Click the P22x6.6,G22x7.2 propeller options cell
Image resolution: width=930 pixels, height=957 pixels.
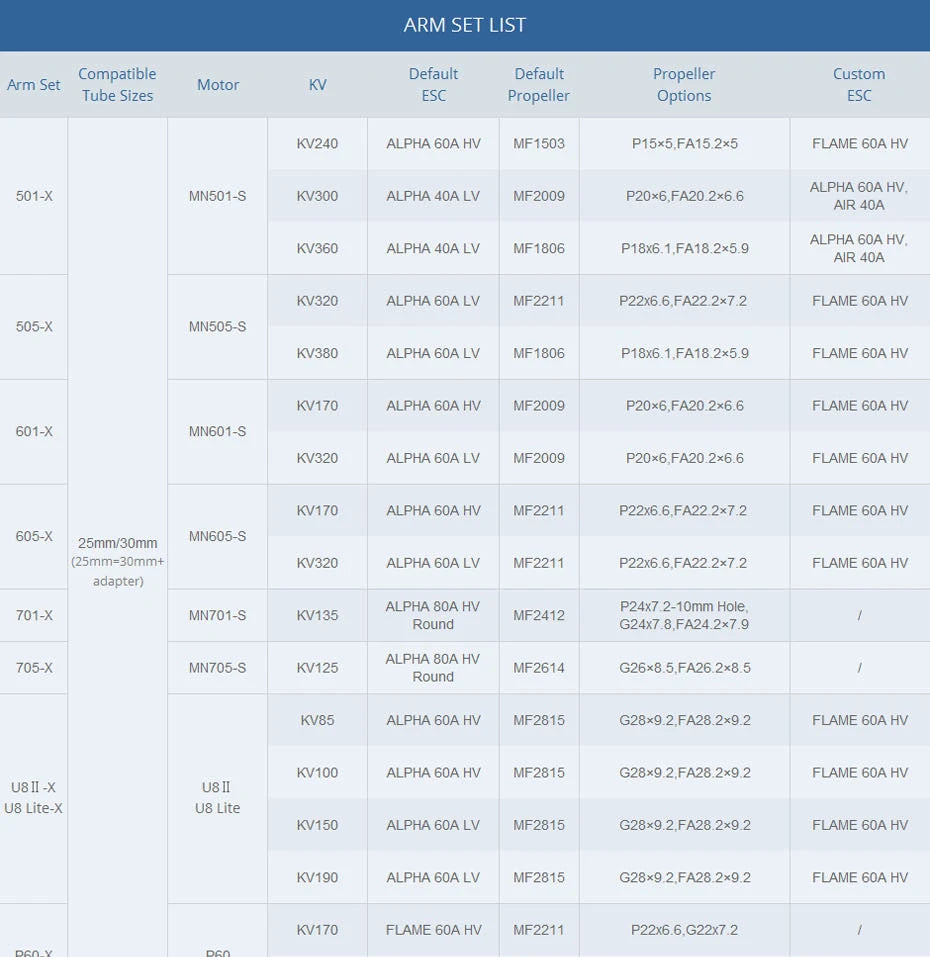click(x=684, y=930)
